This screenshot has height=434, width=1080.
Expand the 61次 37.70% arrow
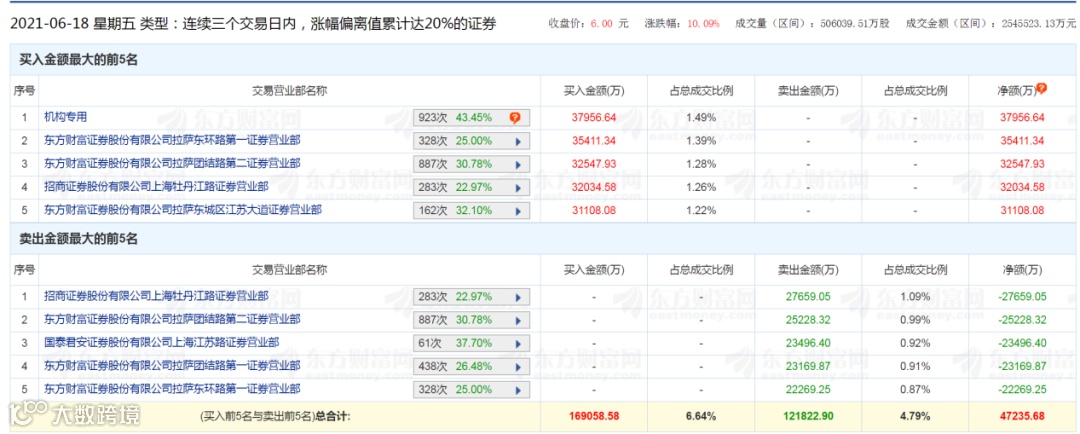click(518, 344)
